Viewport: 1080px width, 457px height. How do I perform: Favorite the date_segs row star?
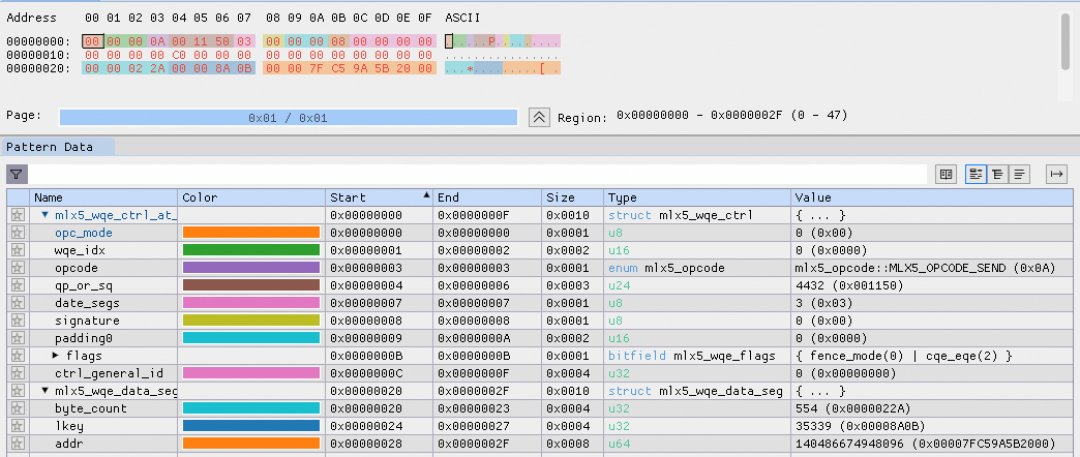coord(17,303)
